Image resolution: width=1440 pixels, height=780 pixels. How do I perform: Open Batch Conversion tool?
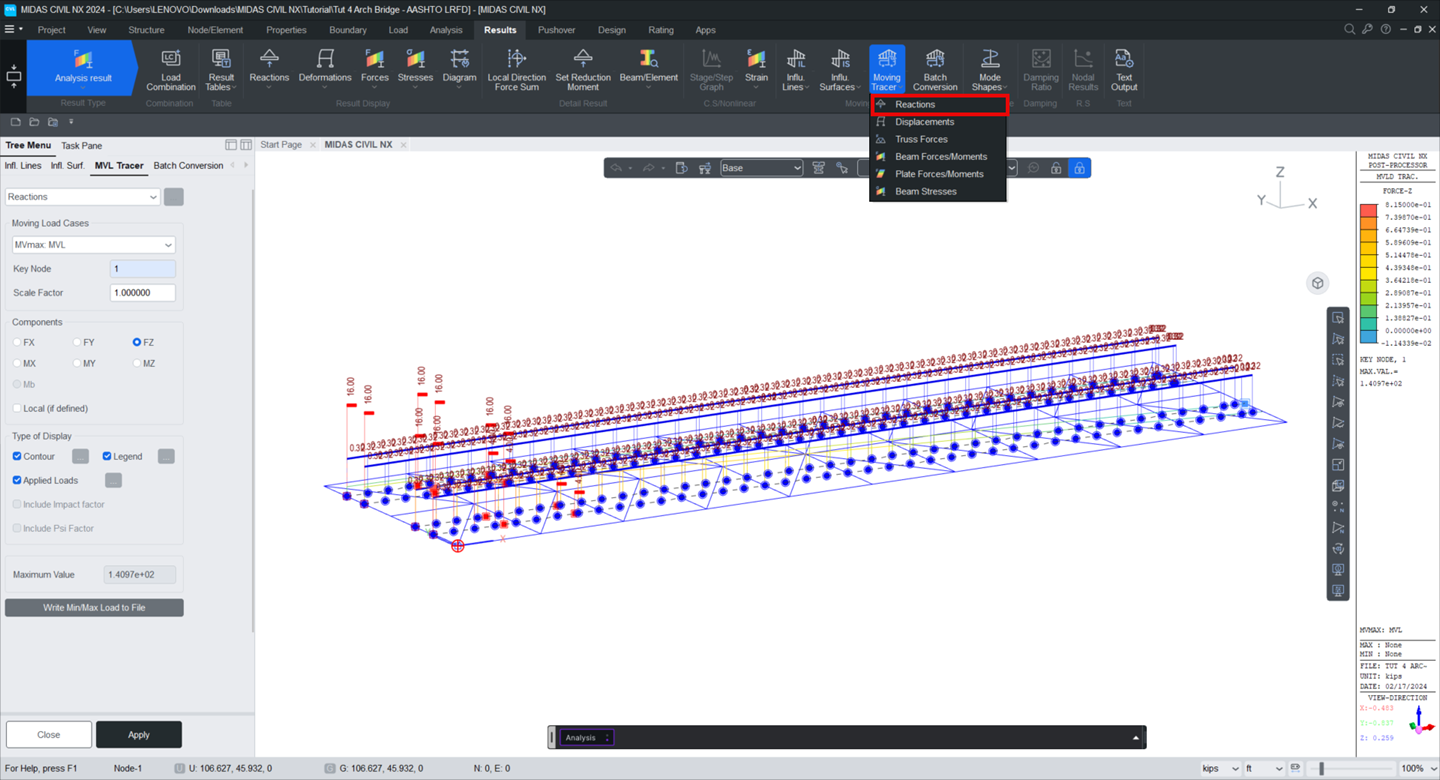click(x=935, y=69)
